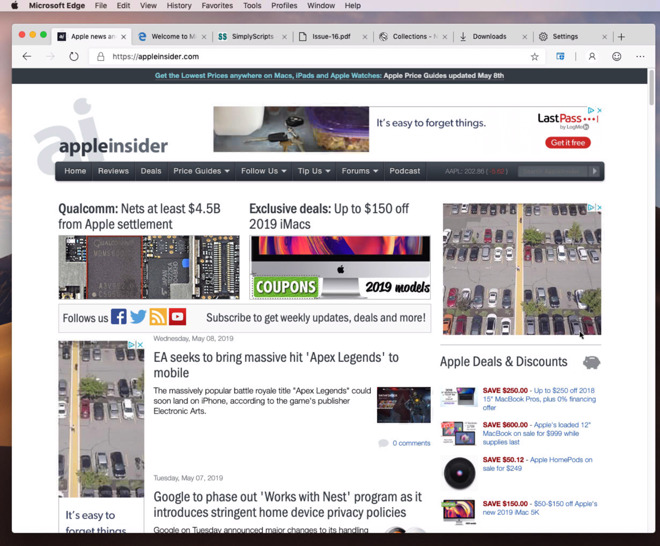The height and width of the screenshot is (546, 660).
Task: Click the RSS feed icon
Action: [158, 317]
